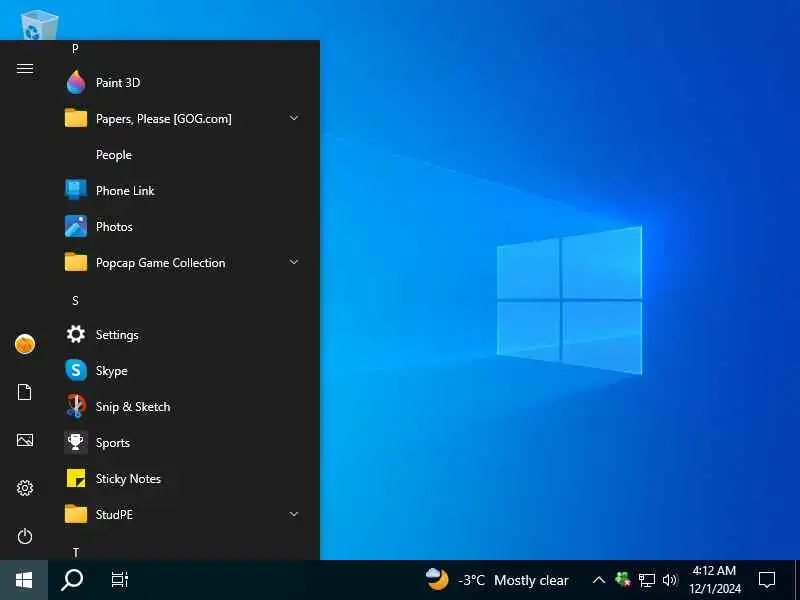Open taskbar Search magnifier
This screenshot has height=600, width=800.
click(x=72, y=580)
